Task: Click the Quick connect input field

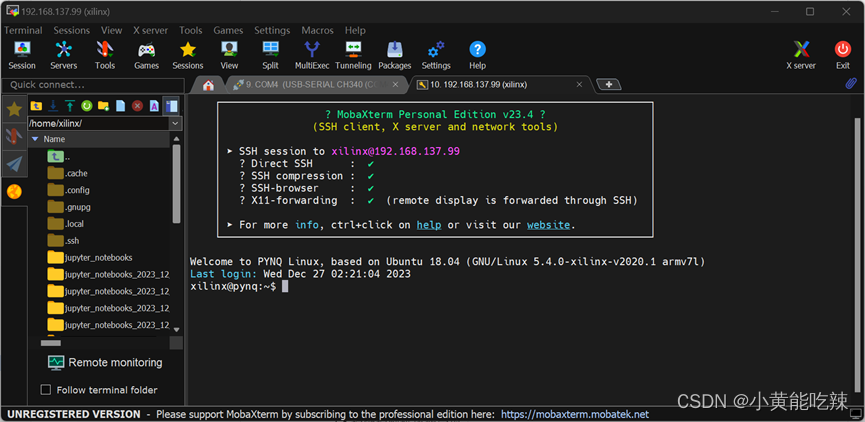Action: pos(93,85)
